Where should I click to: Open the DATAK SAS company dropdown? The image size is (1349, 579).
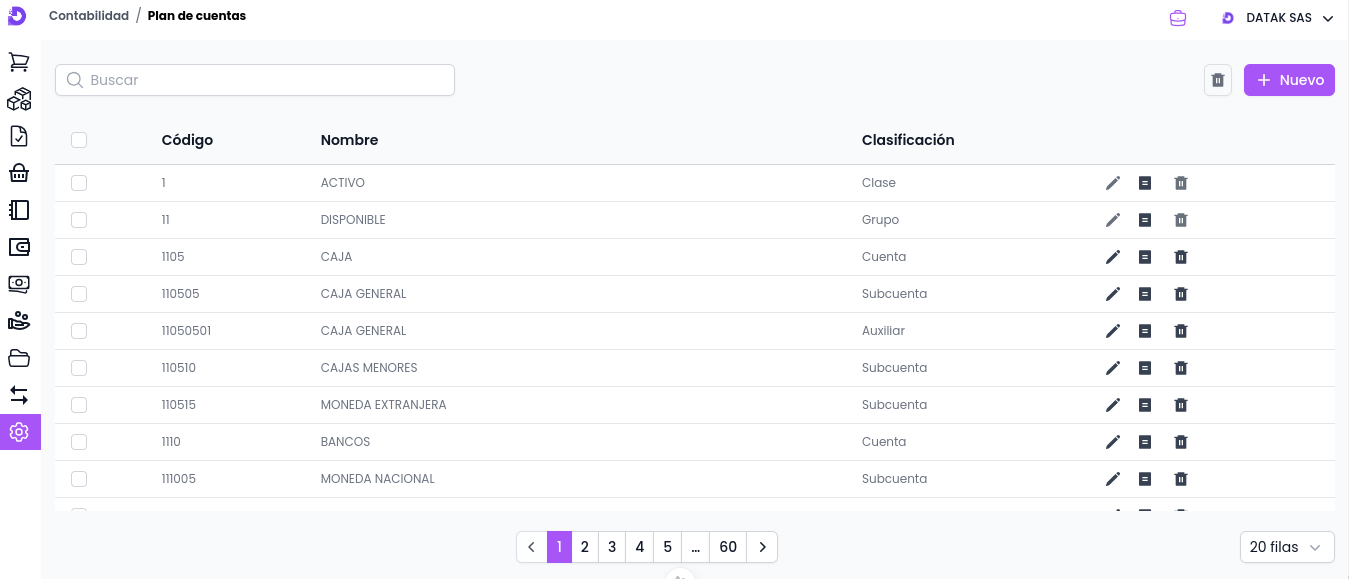[x=1278, y=18]
